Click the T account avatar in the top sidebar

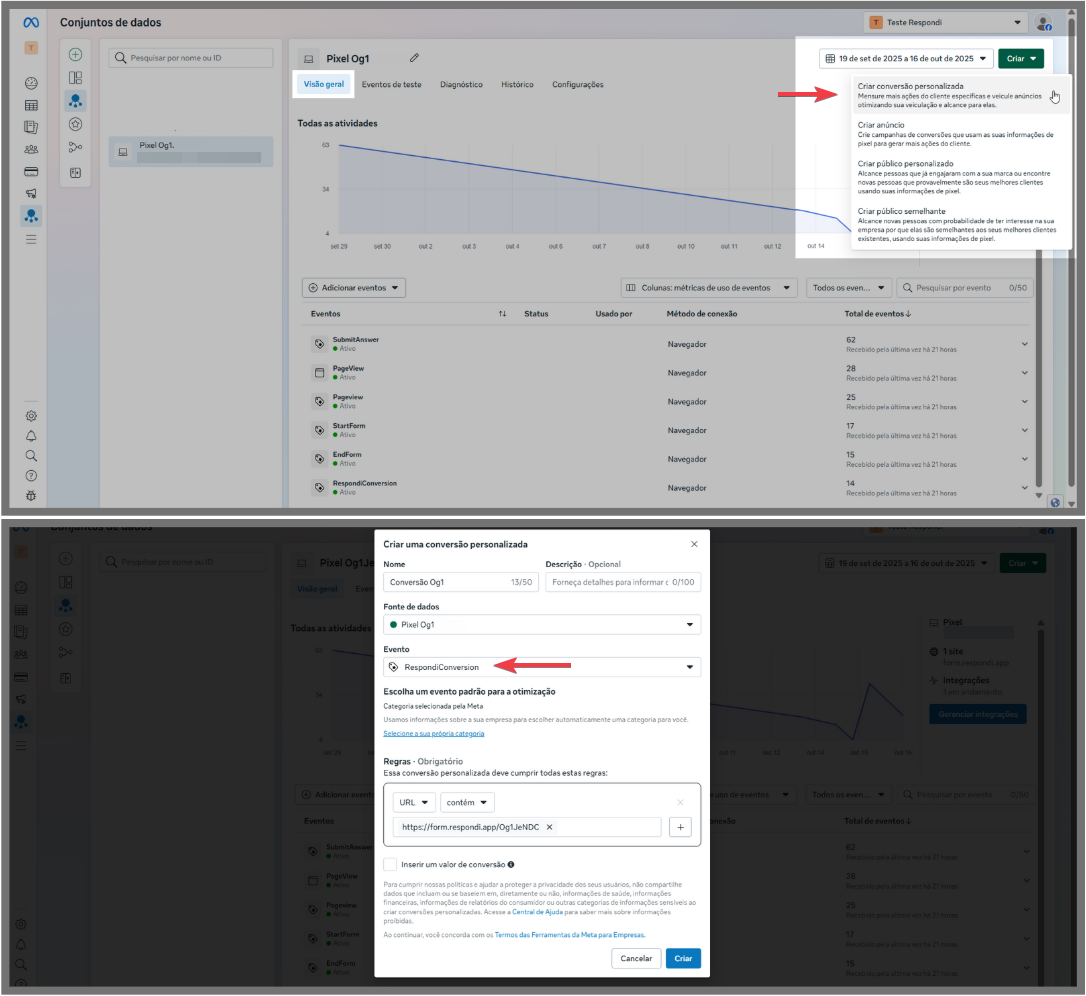point(31,48)
